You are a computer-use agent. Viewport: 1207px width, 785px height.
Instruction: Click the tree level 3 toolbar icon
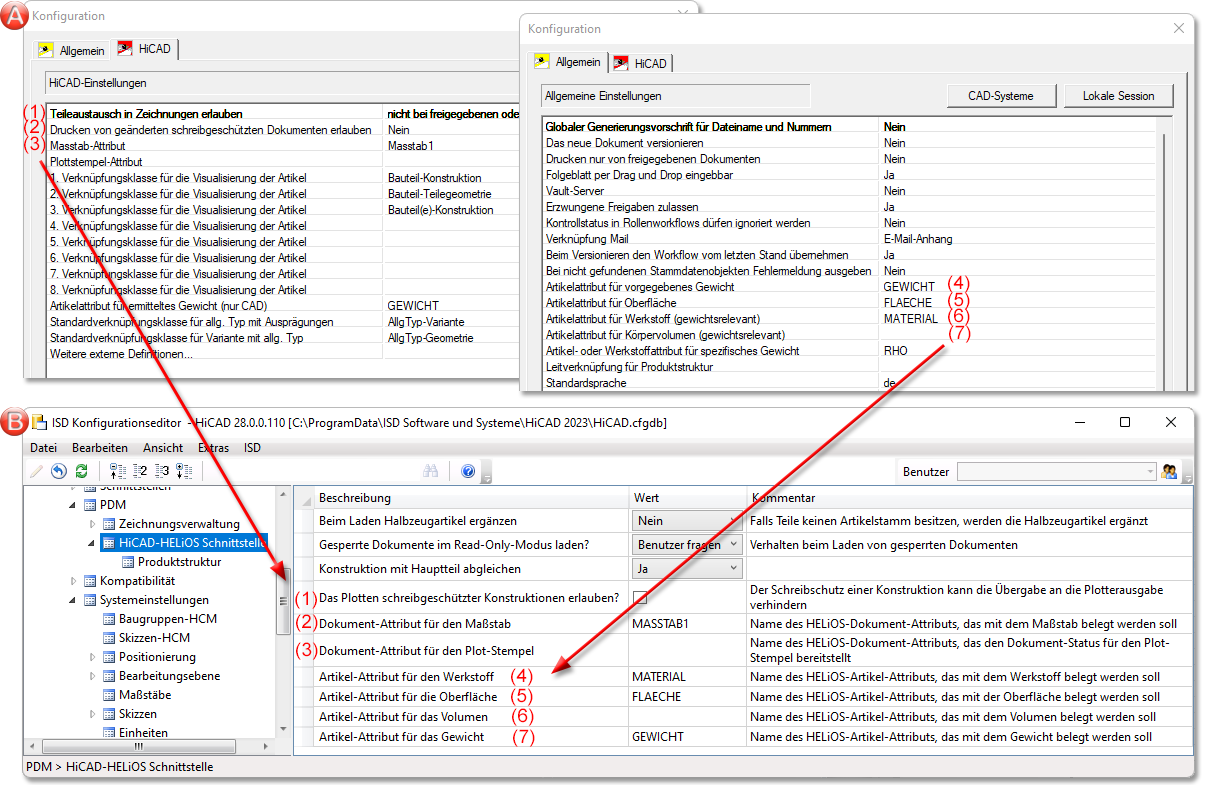coord(161,471)
